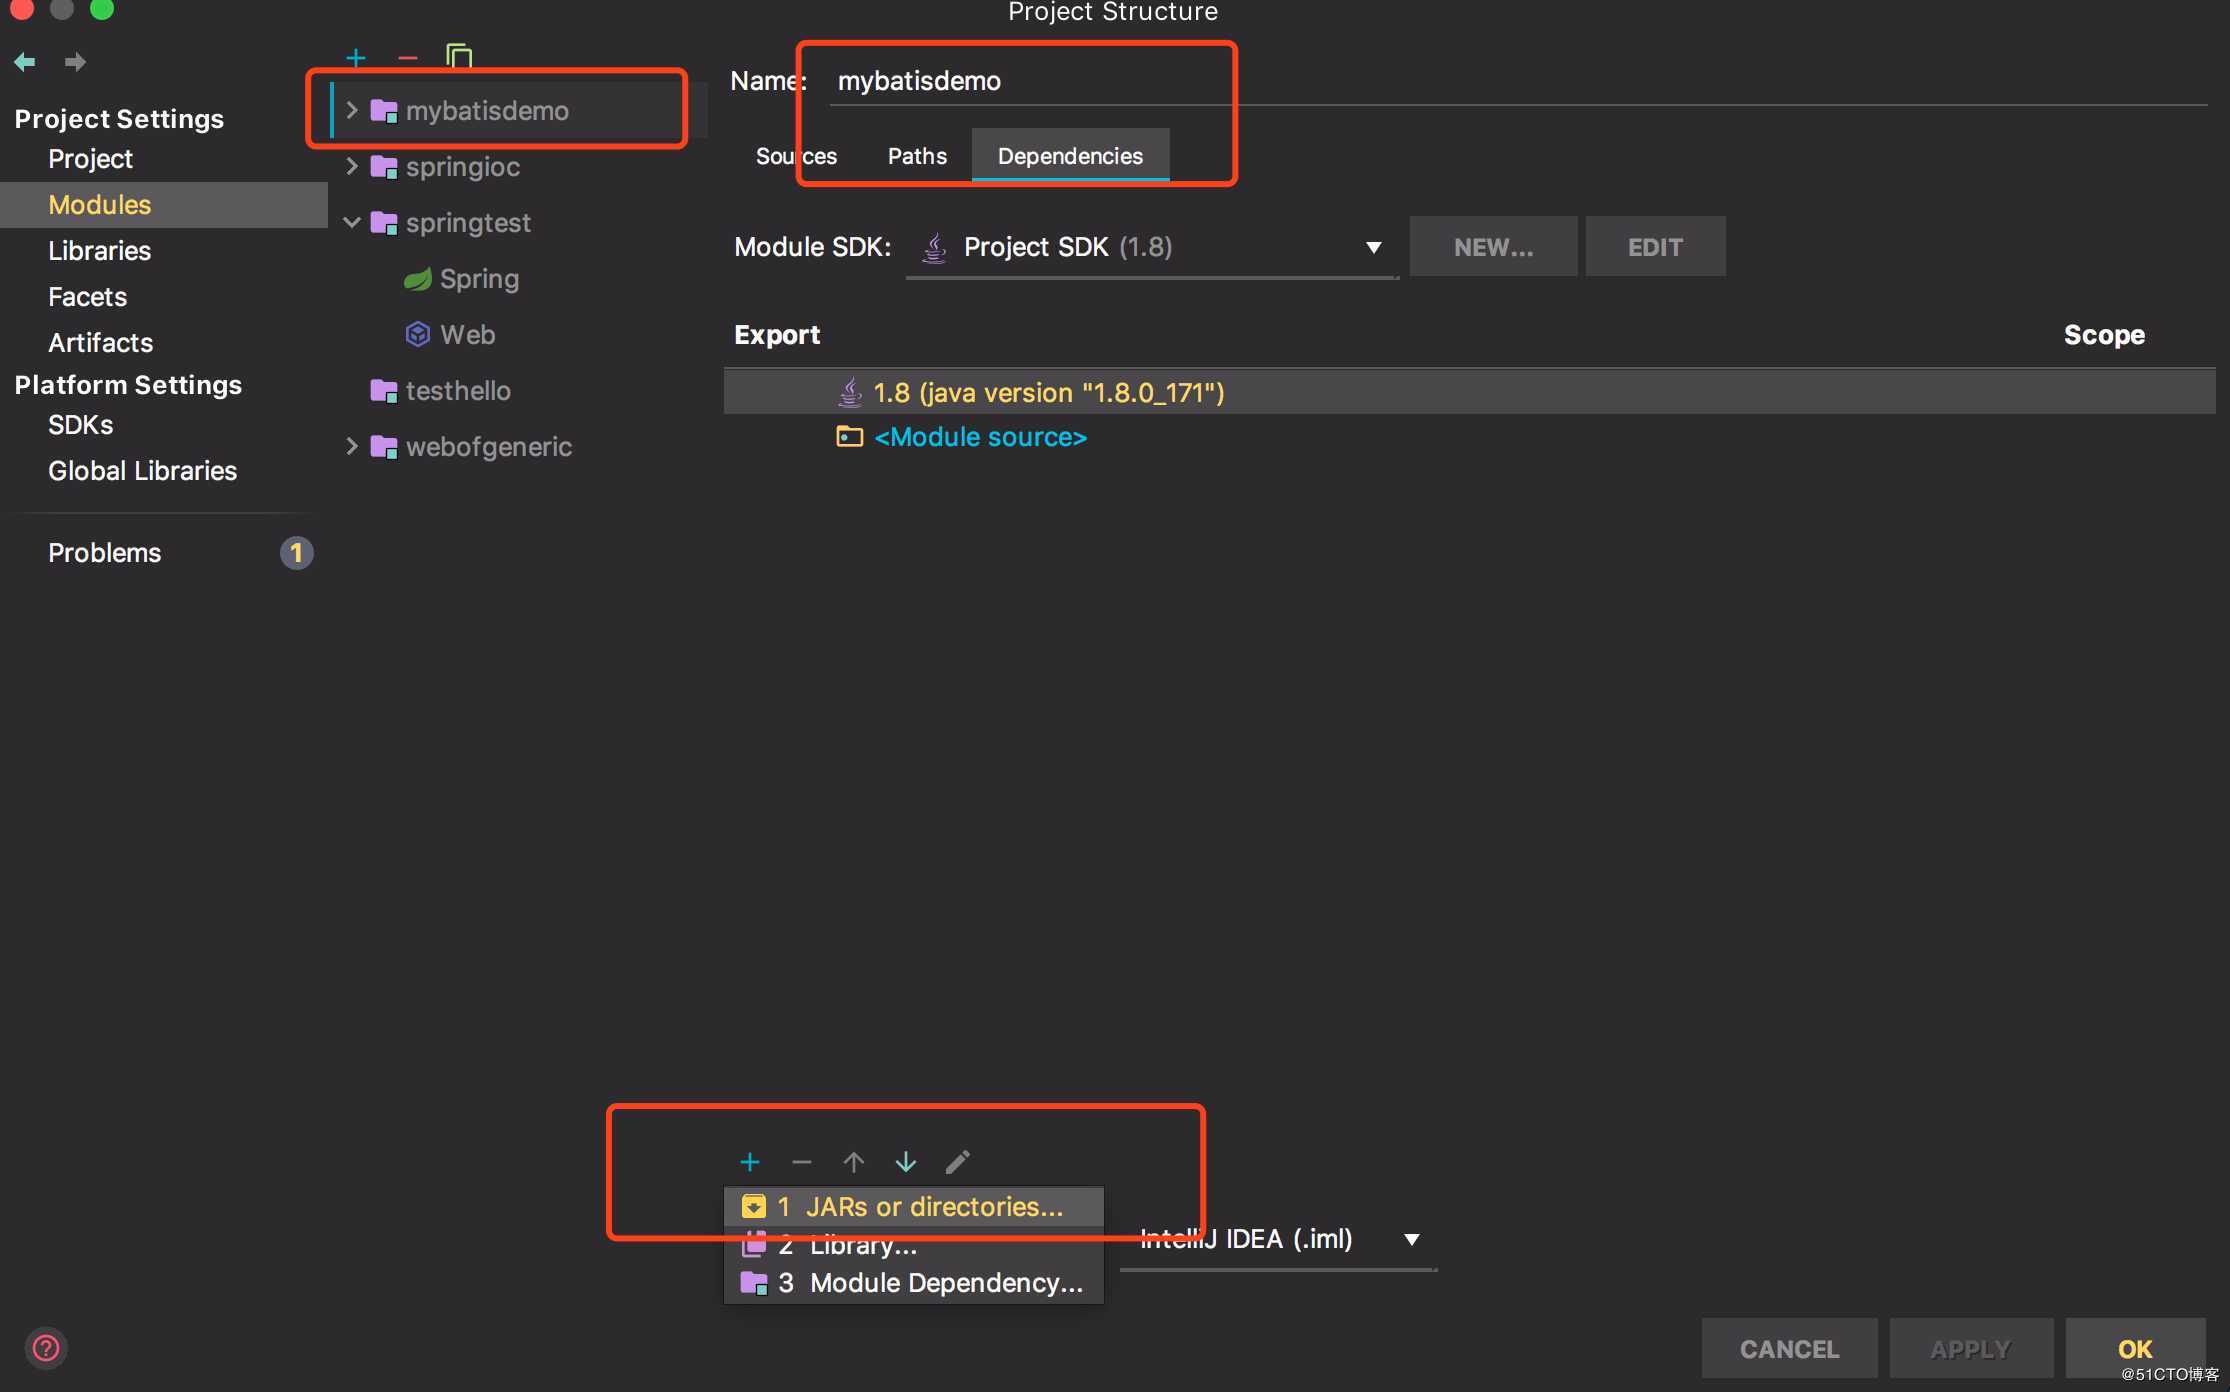This screenshot has width=2230, height=1392.
Task: Collapse the springtest module node
Action: tap(352, 222)
